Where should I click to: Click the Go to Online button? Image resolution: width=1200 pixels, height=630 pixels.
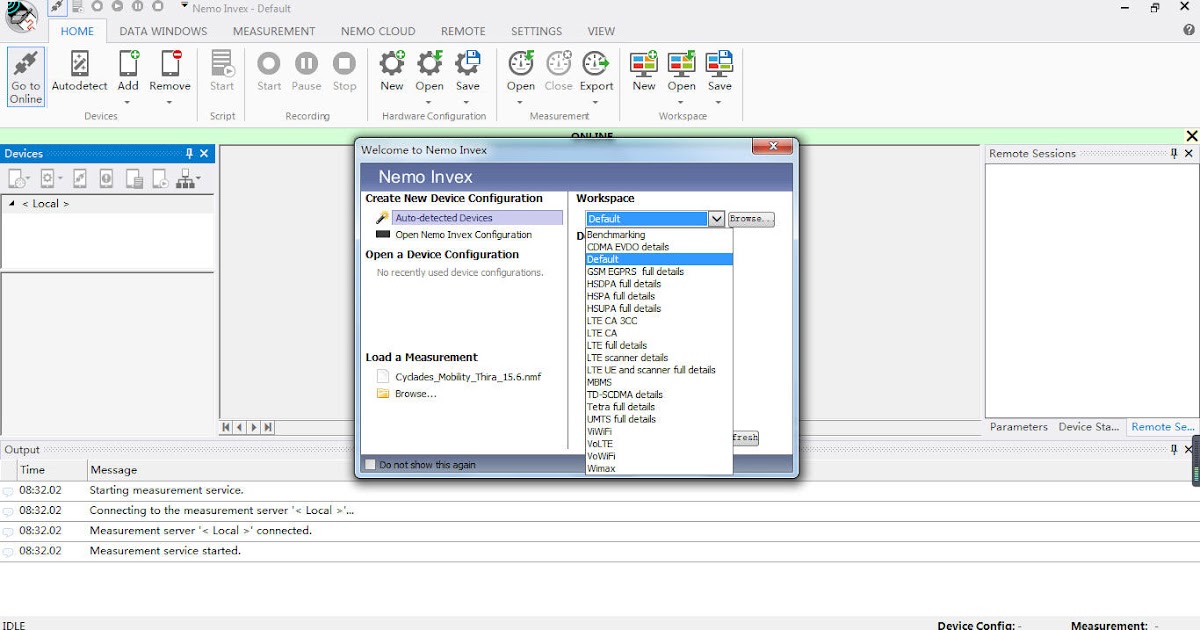tap(26, 77)
